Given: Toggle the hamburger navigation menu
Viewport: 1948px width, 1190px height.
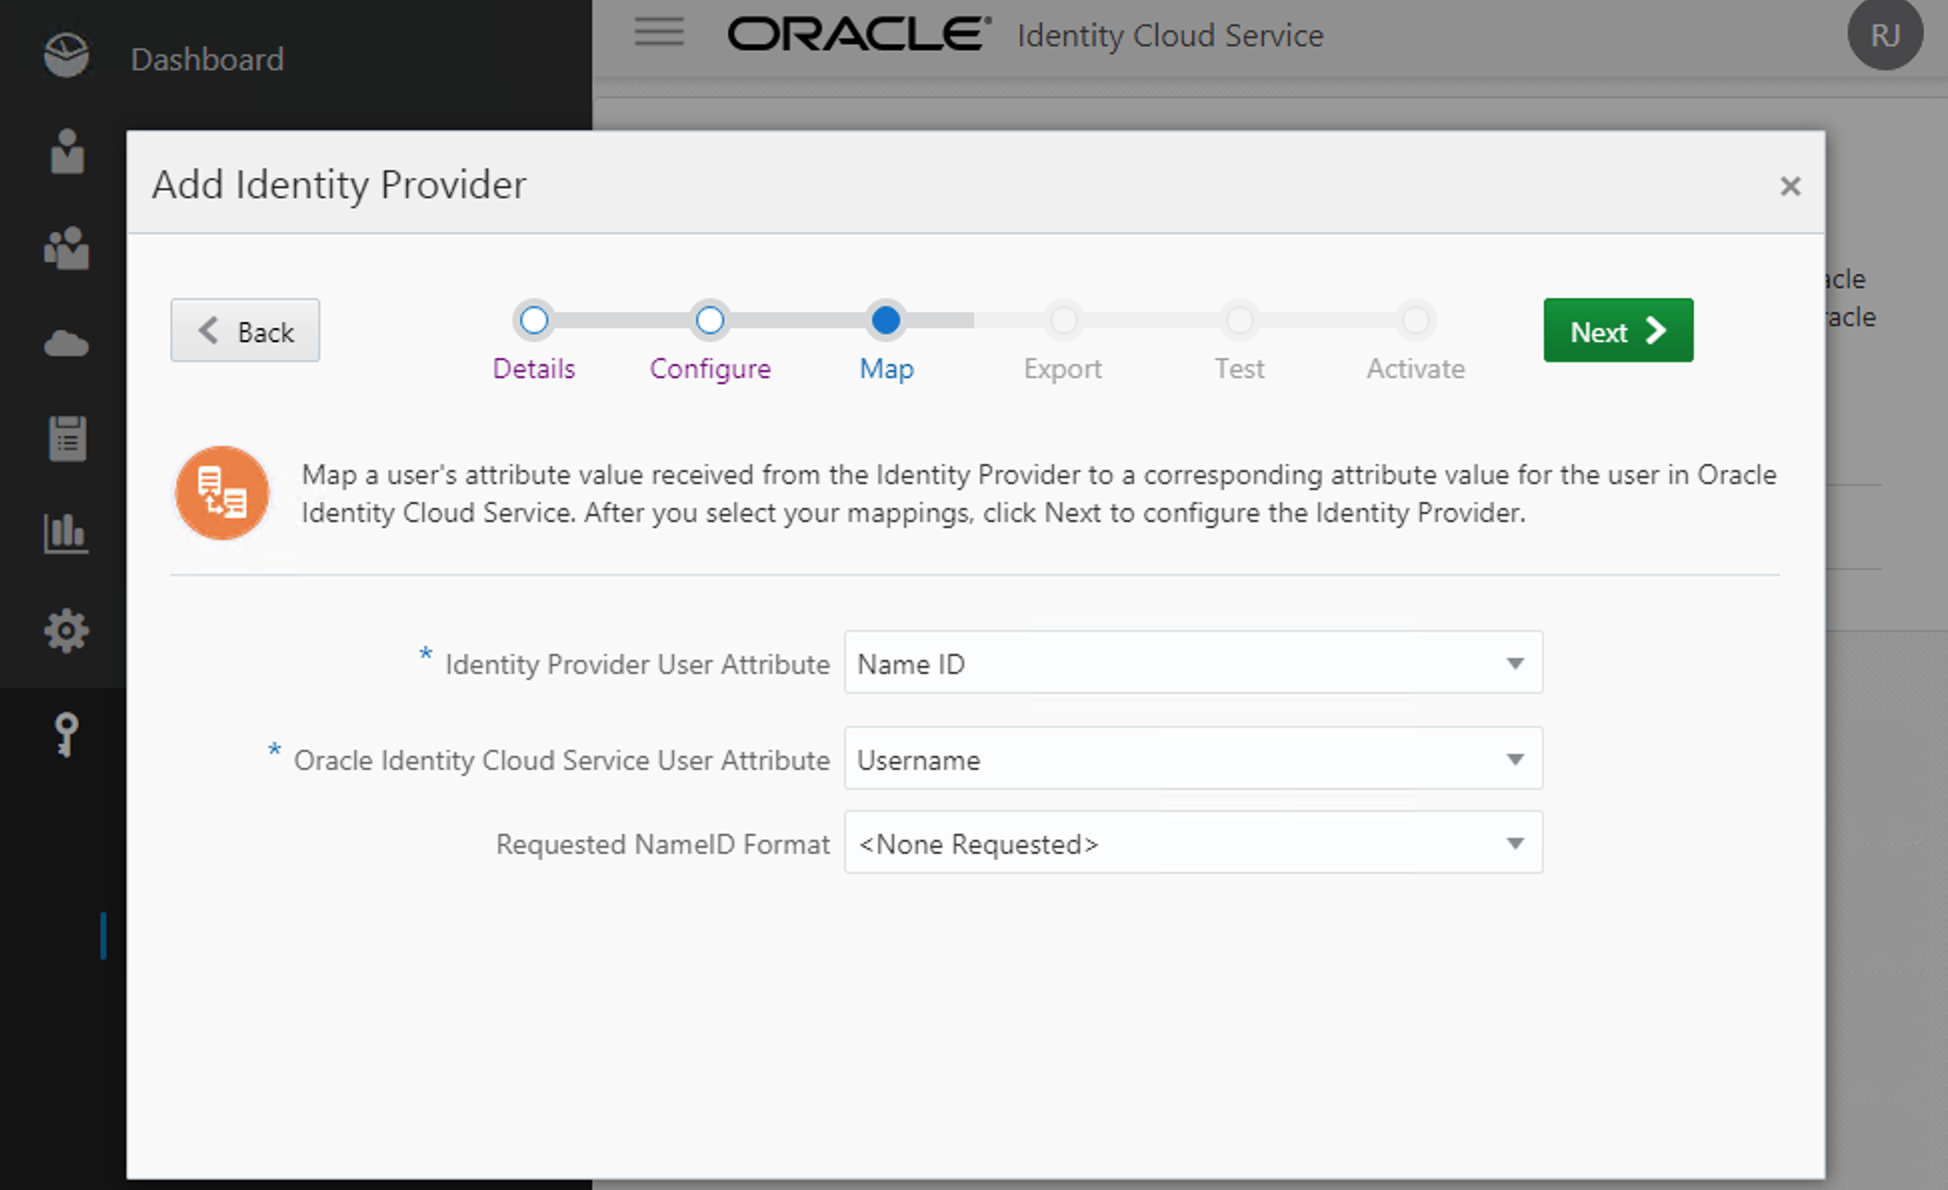Looking at the screenshot, I should coord(659,32).
